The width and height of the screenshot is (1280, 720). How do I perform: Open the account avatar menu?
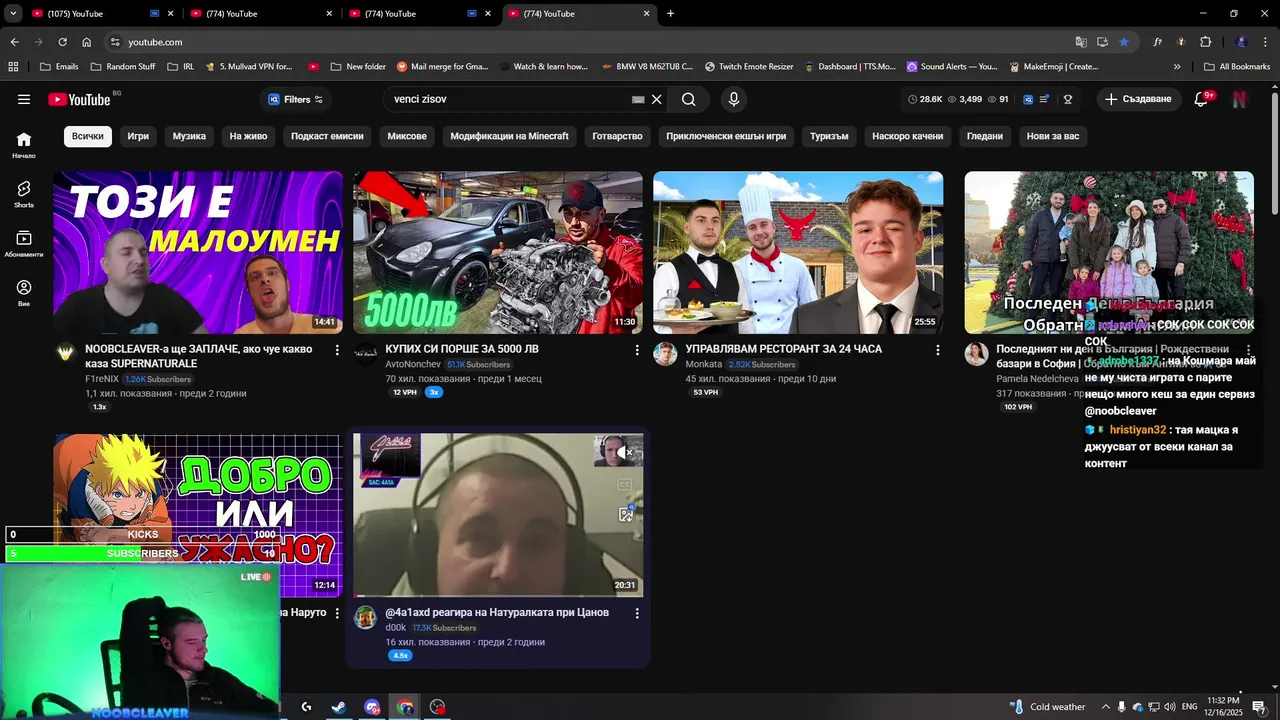point(1239,99)
